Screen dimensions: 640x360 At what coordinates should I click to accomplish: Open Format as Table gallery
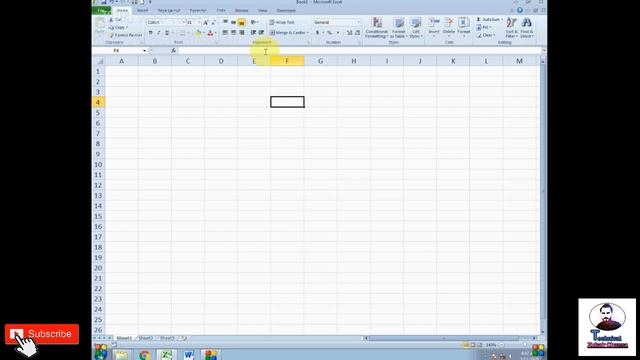click(399, 28)
